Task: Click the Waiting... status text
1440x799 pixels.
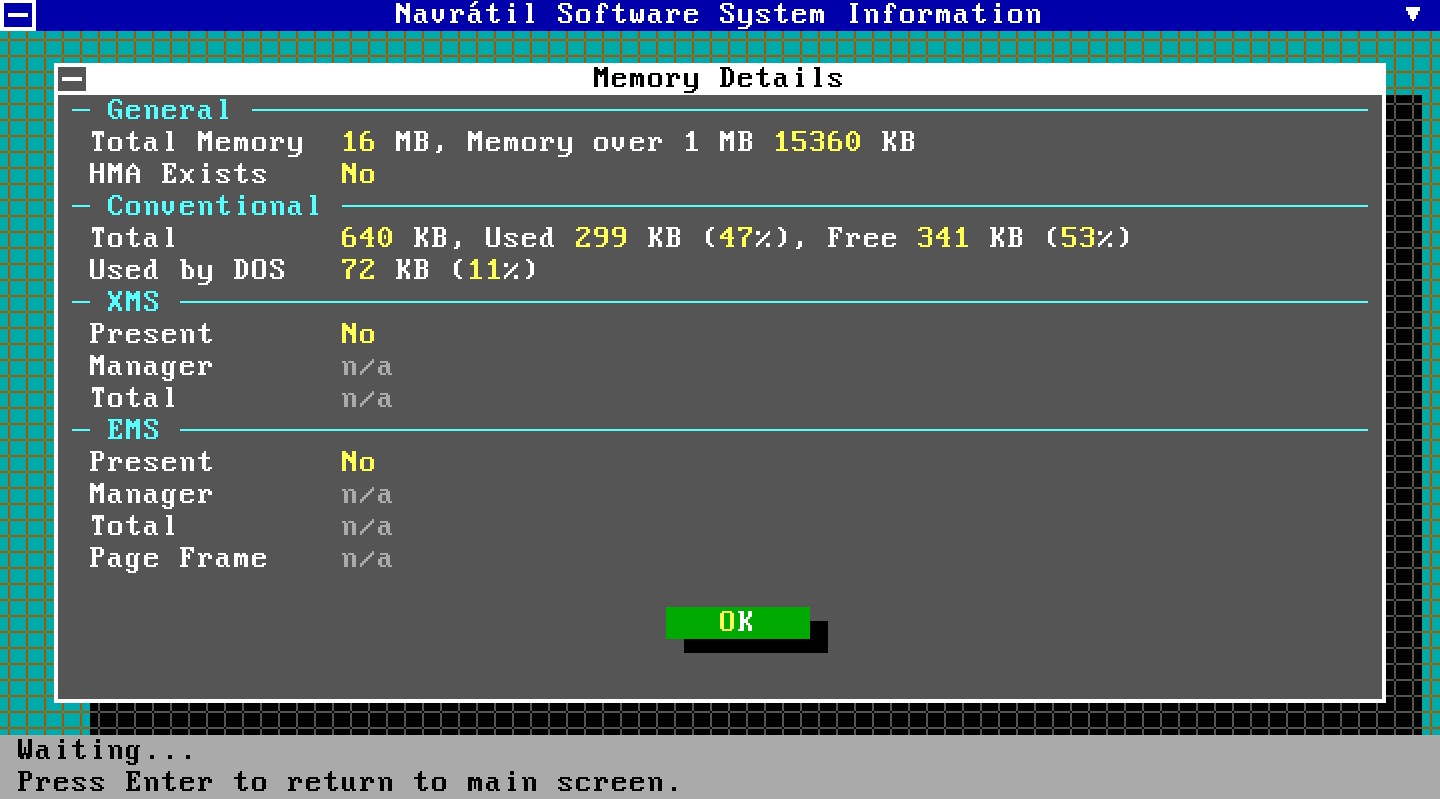Action: (106, 750)
